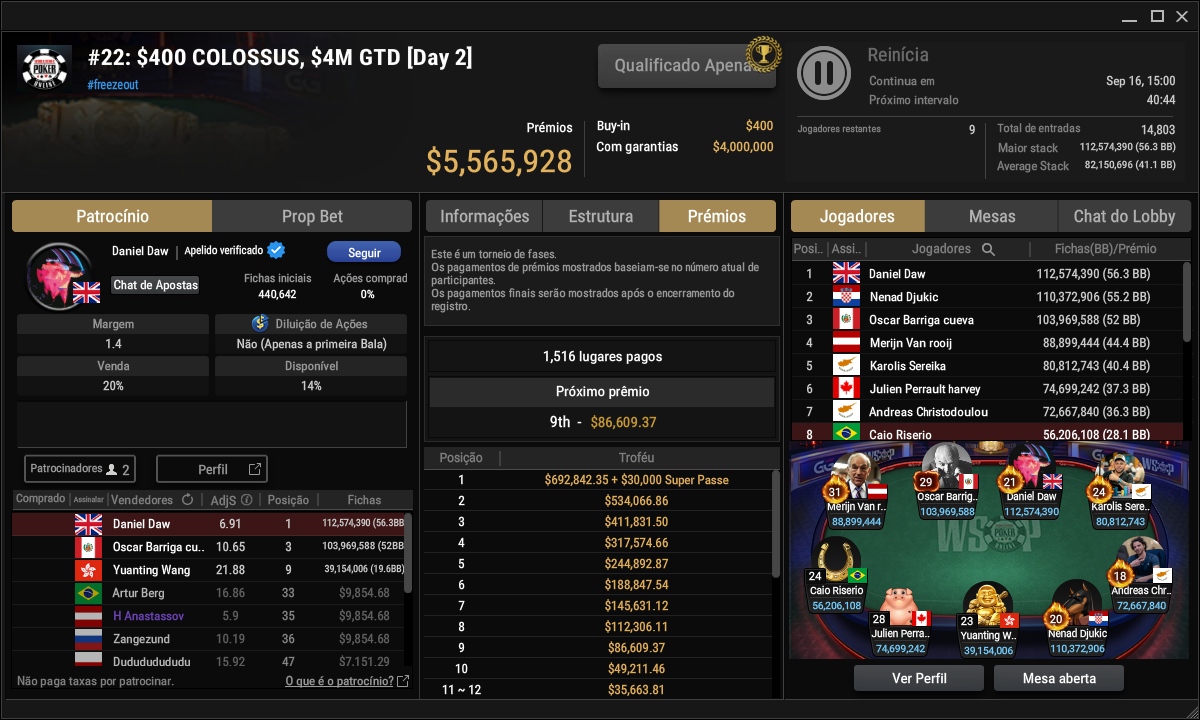Screen dimensions: 1200x720
Task: Click the prize list vertical scrollbar
Action: tap(774, 523)
